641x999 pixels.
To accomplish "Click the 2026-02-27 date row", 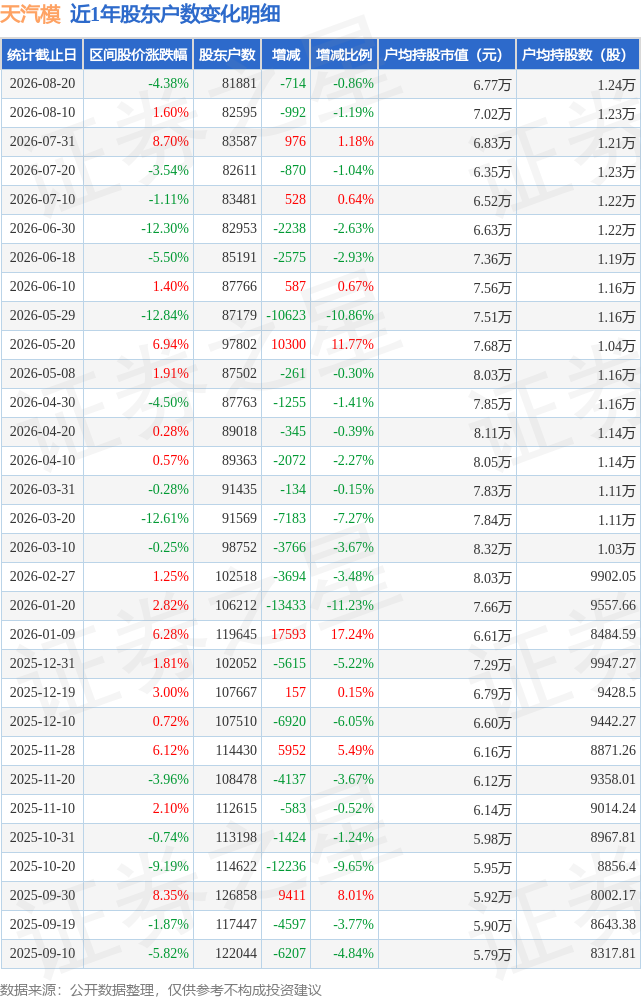I will (320, 576).
